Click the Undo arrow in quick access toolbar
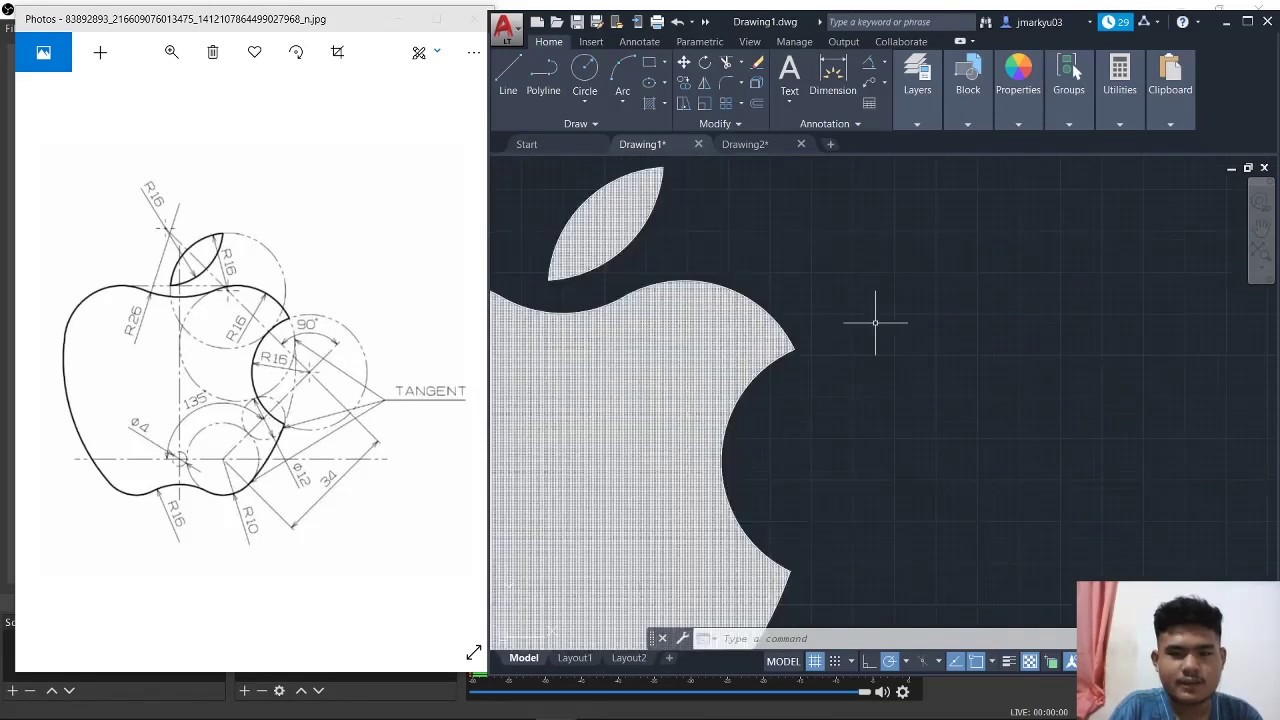1280x720 pixels. pos(678,21)
